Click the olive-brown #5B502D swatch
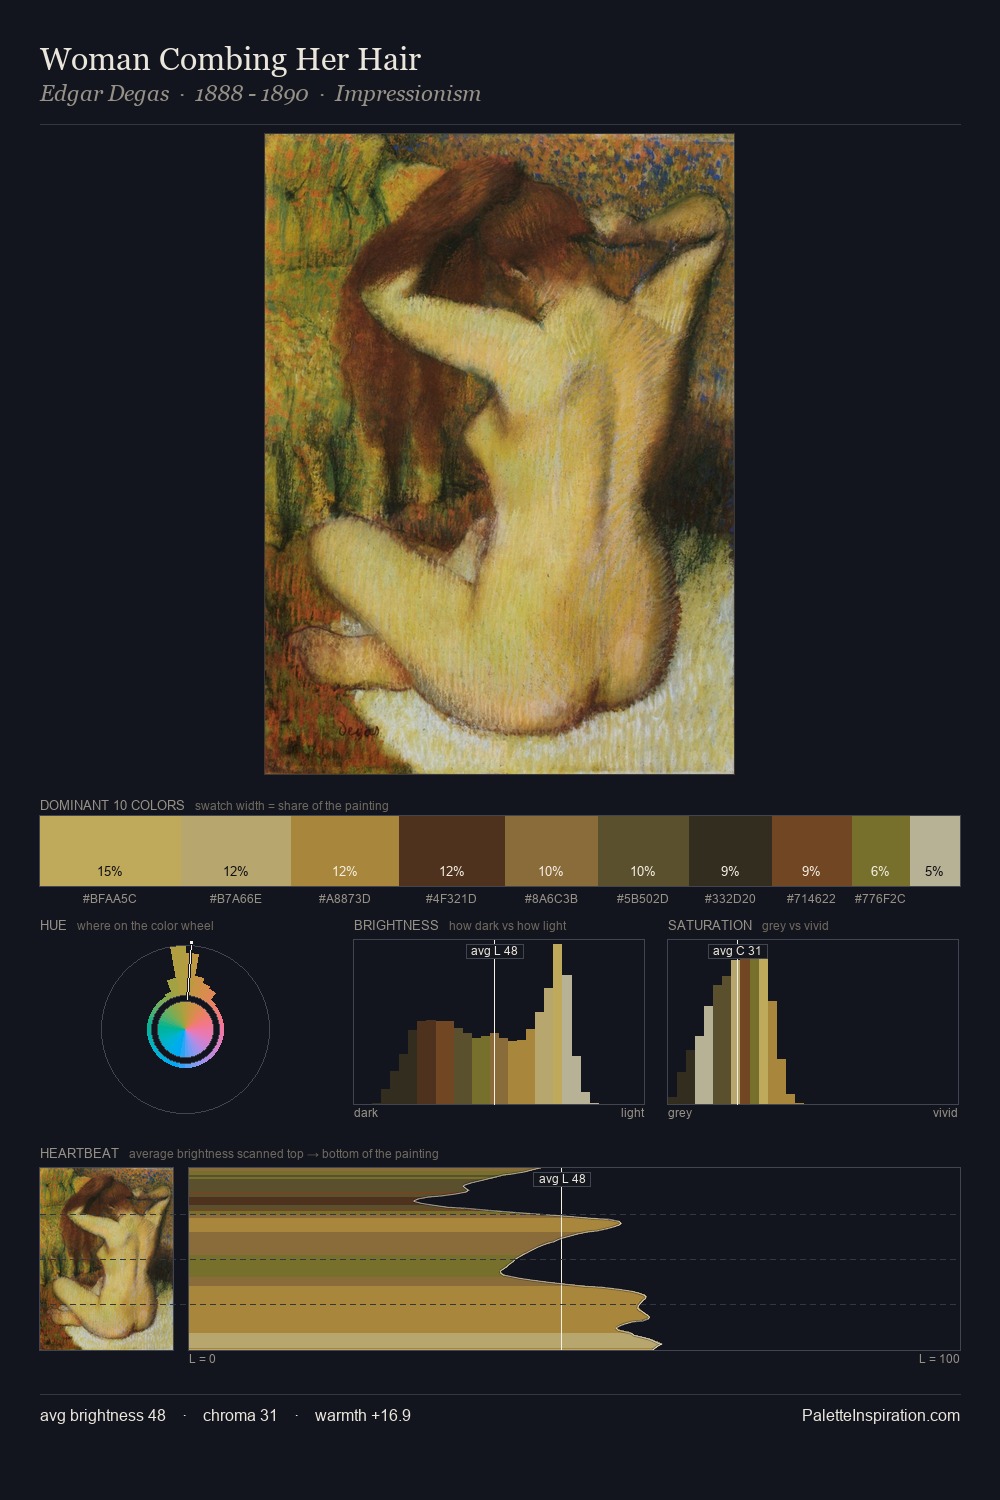The image size is (1000, 1500). (643, 851)
